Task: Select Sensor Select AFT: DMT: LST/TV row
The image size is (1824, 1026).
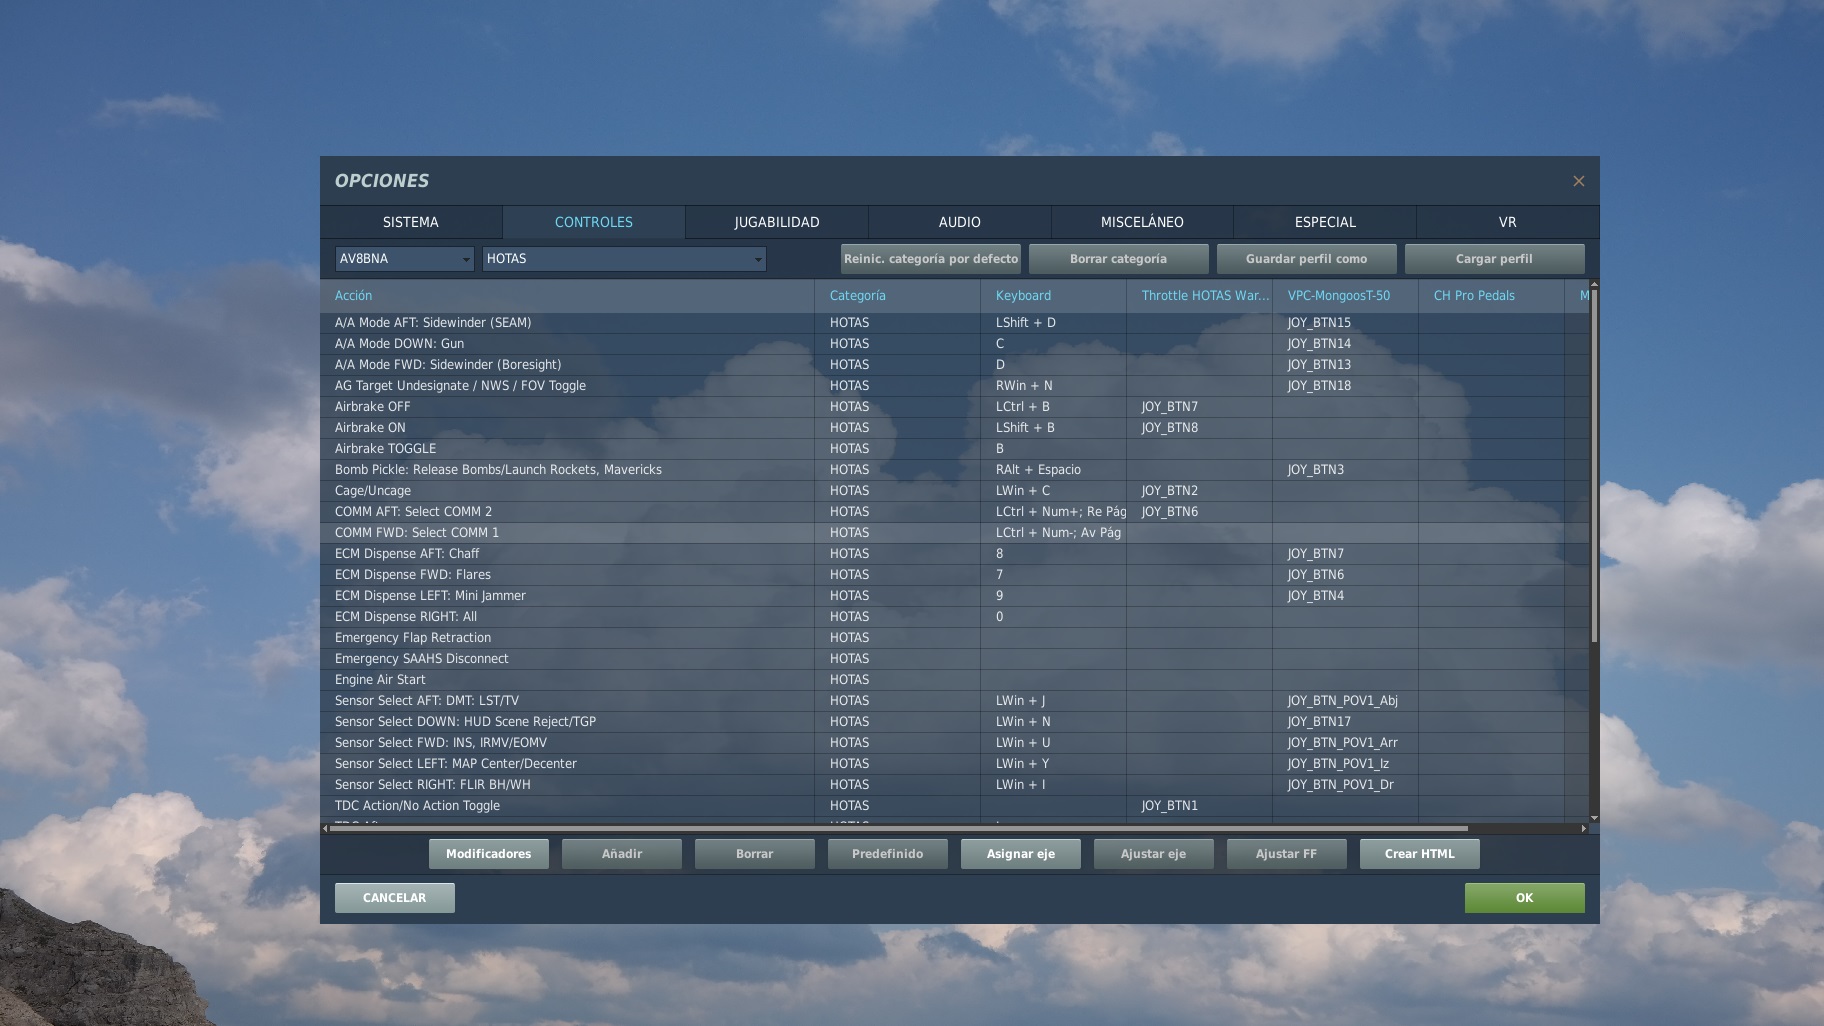Action: tap(955, 701)
